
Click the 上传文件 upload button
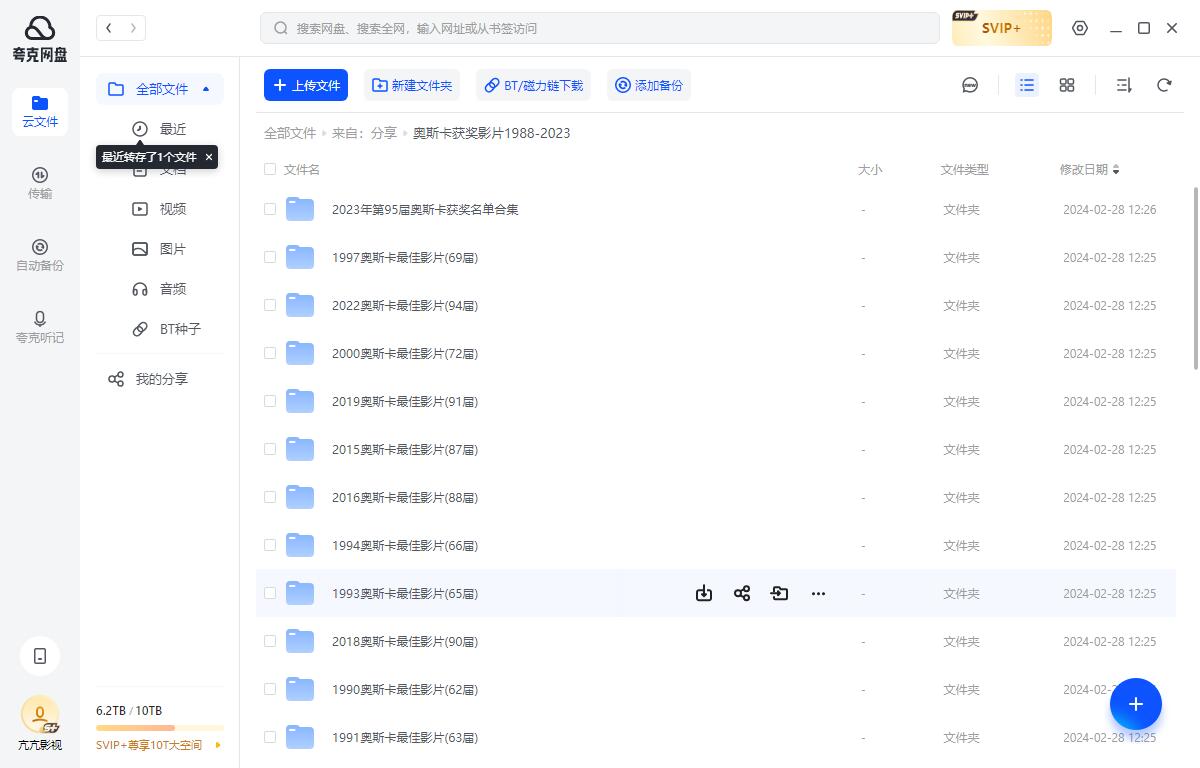click(x=306, y=85)
